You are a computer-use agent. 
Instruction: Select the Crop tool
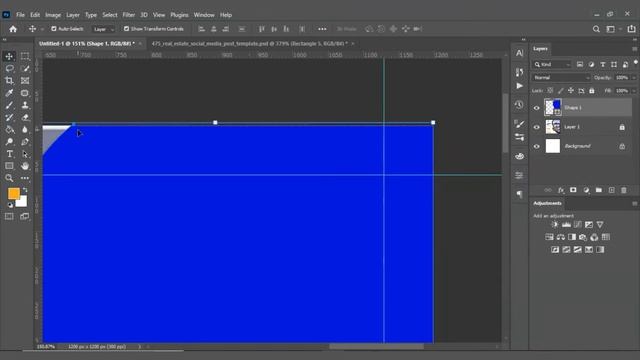tap(9, 81)
